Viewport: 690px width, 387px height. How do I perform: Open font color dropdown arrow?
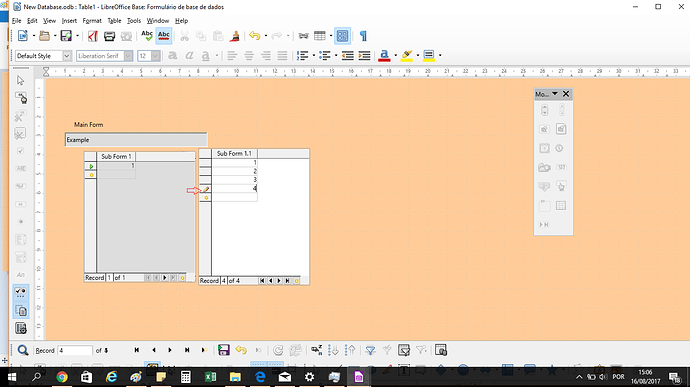coord(395,55)
